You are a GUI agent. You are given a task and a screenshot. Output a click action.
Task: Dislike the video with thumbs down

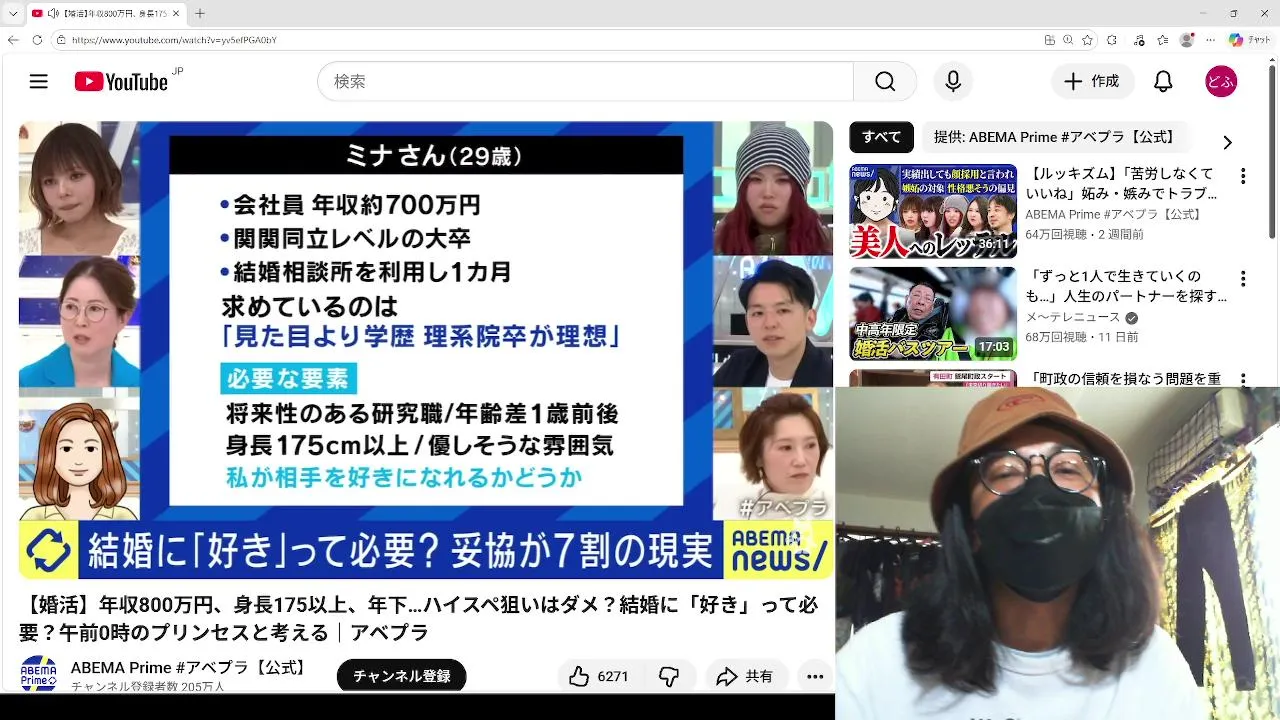(x=669, y=677)
